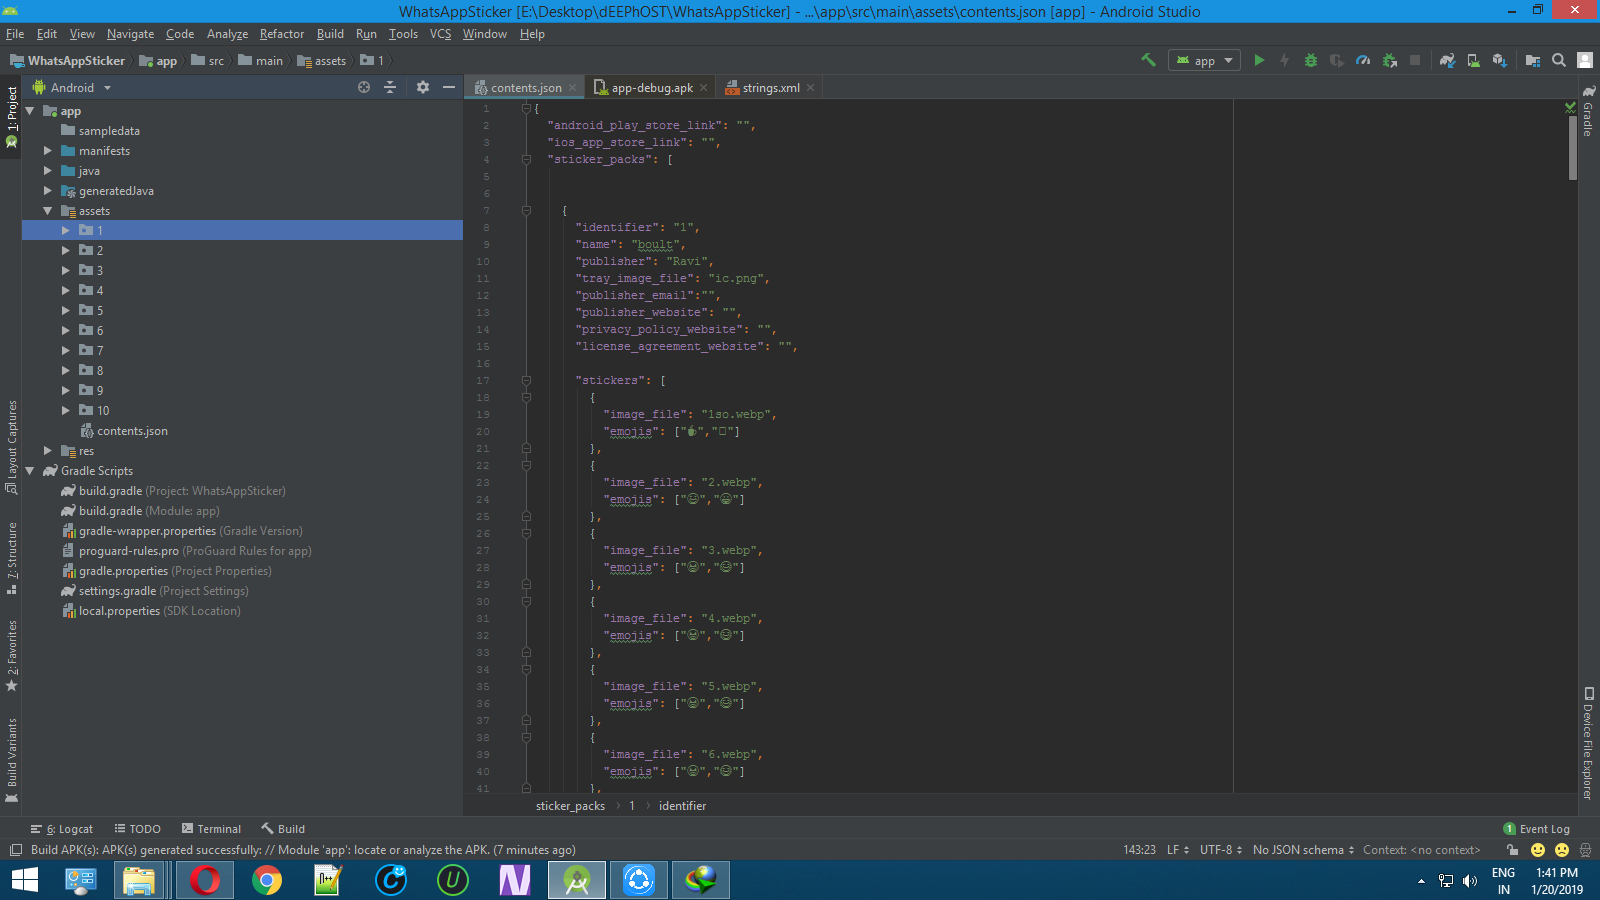Click the Run with Coverage icon

(x=1337, y=60)
